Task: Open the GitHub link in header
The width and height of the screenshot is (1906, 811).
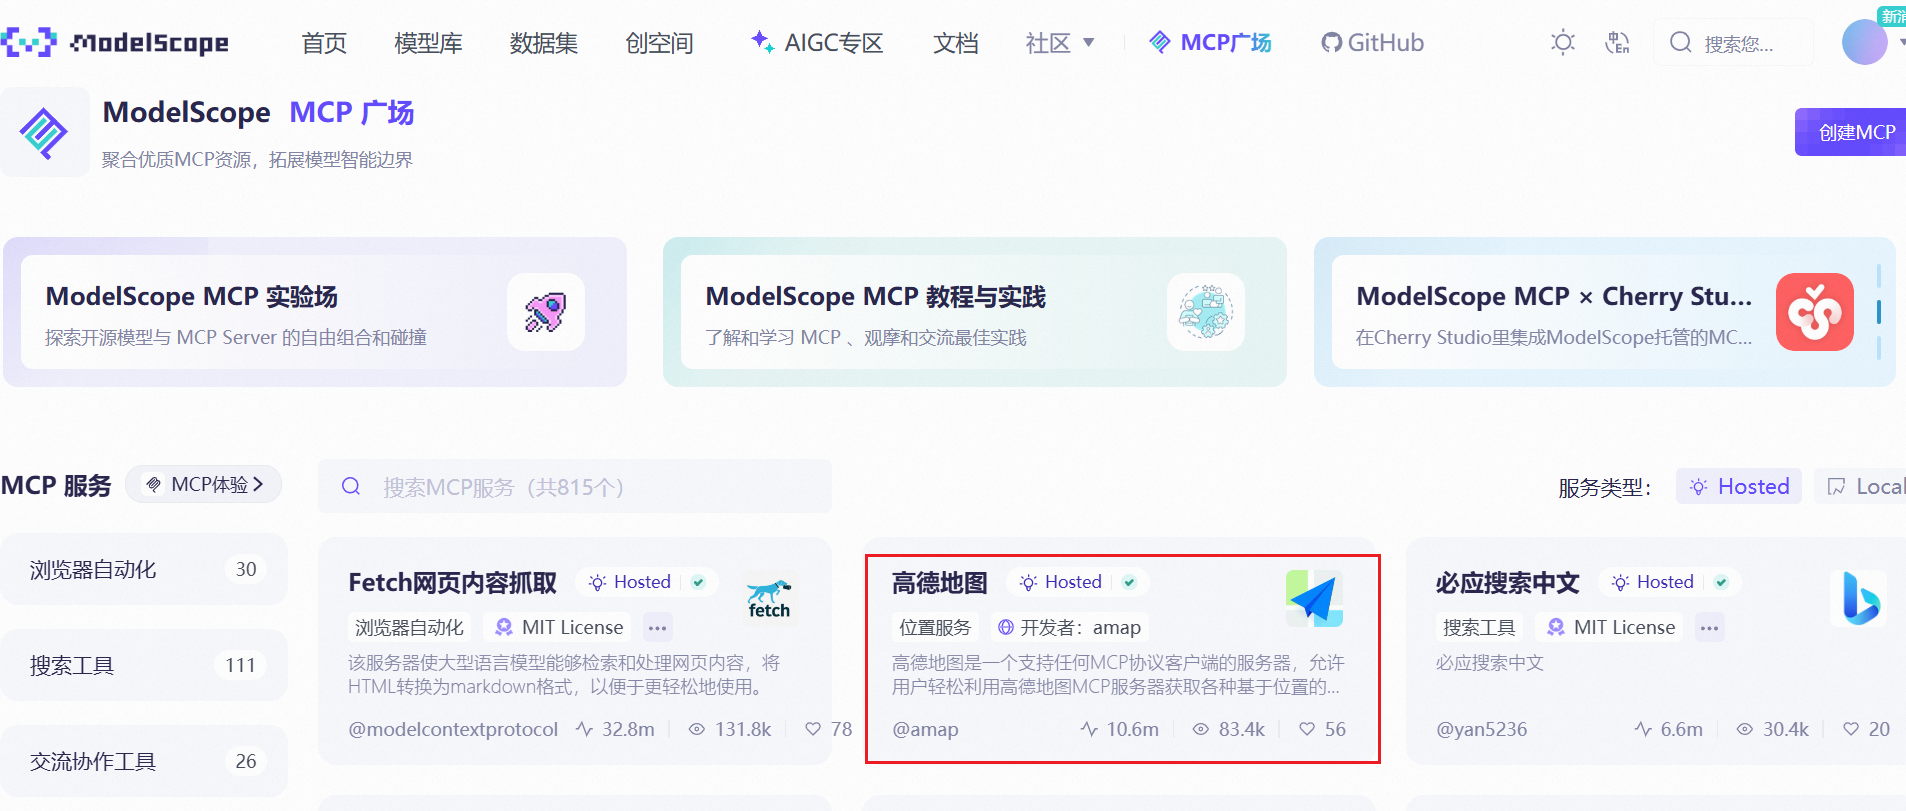Action: (1372, 43)
